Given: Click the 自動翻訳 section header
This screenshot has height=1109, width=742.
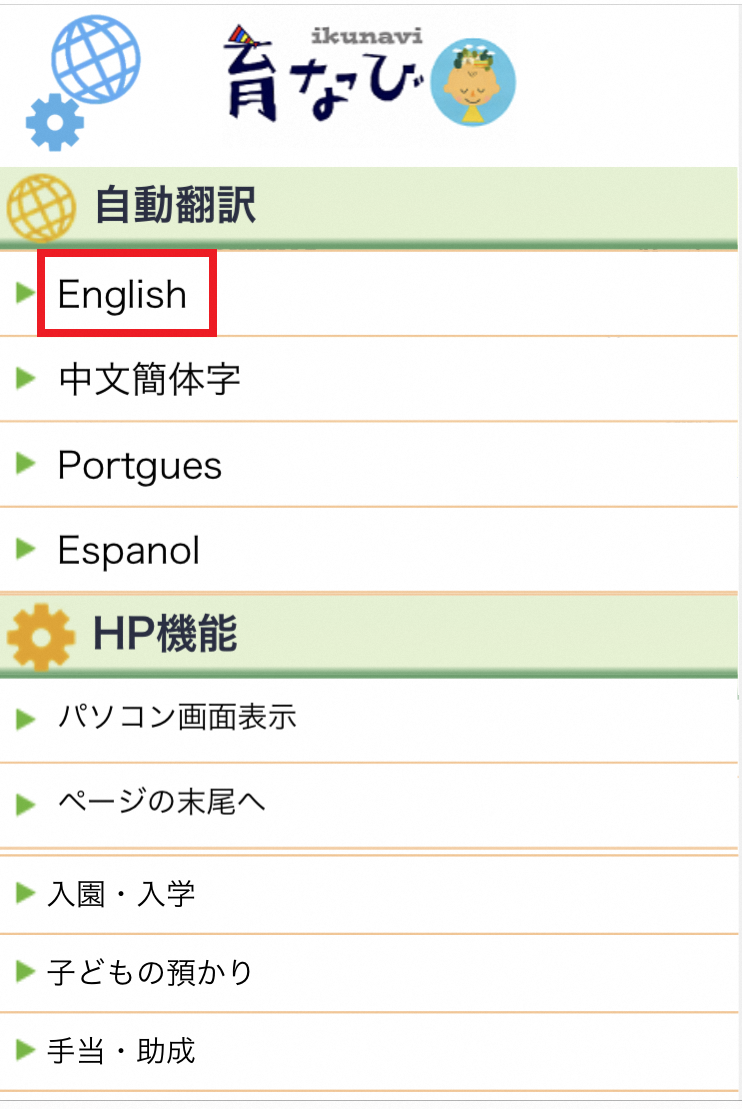Looking at the screenshot, I should coord(176,207).
